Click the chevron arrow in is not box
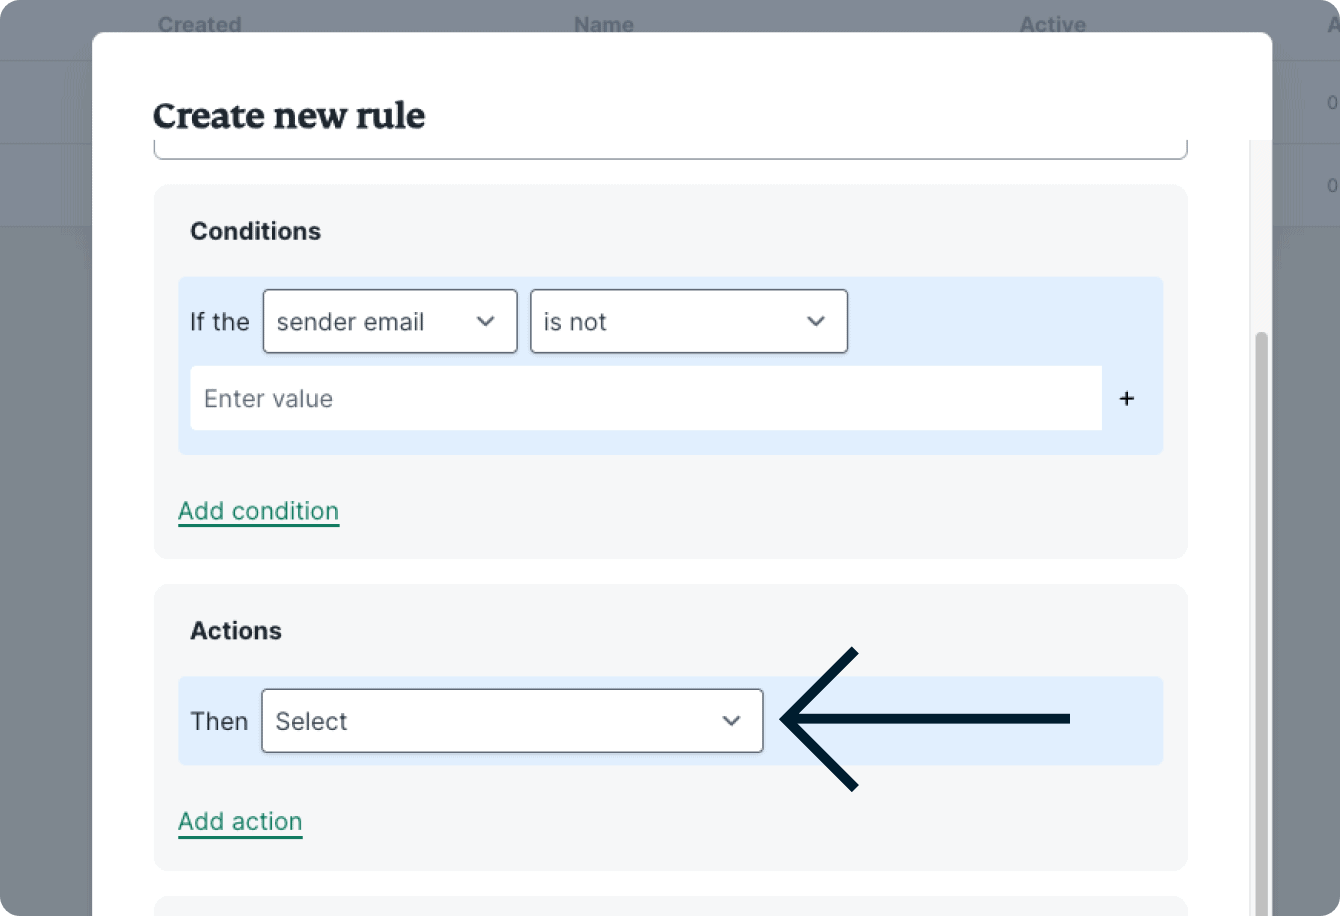This screenshot has height=916, width=1340. point(816,322)
